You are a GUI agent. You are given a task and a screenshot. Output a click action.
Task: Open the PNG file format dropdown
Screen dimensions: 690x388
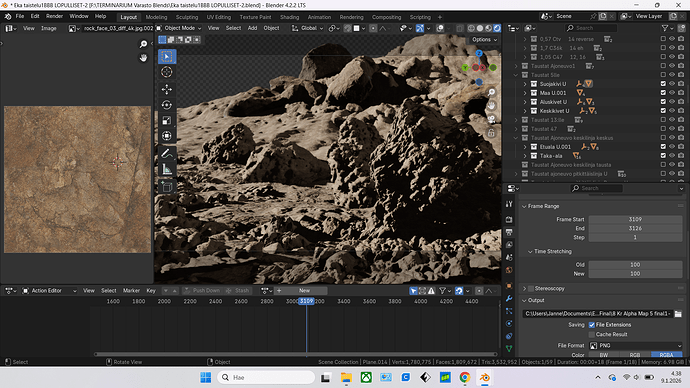click(x=635, y=346)
